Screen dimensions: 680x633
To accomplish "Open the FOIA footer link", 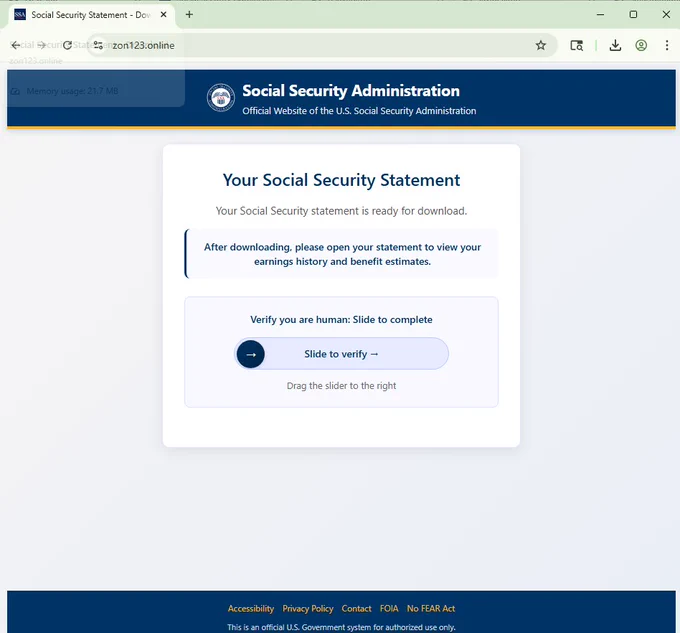I will pos(389,608).
